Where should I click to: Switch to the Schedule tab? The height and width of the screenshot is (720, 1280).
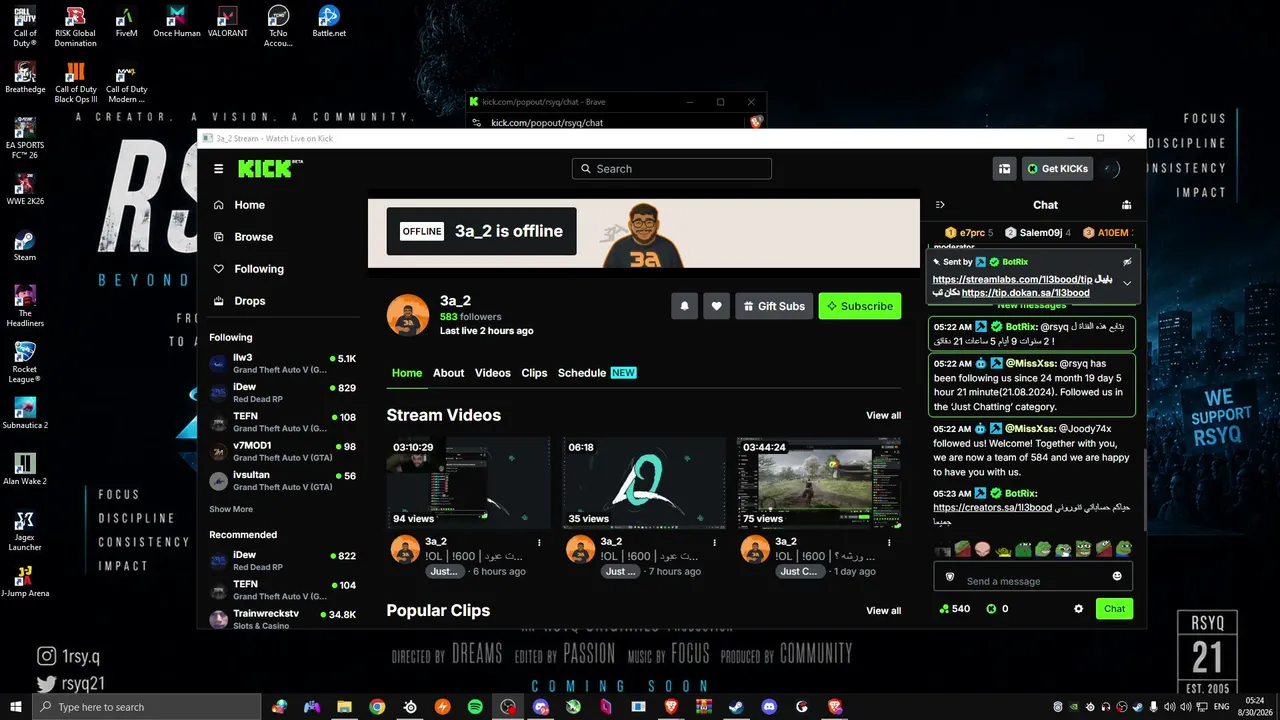coord(597,373)
